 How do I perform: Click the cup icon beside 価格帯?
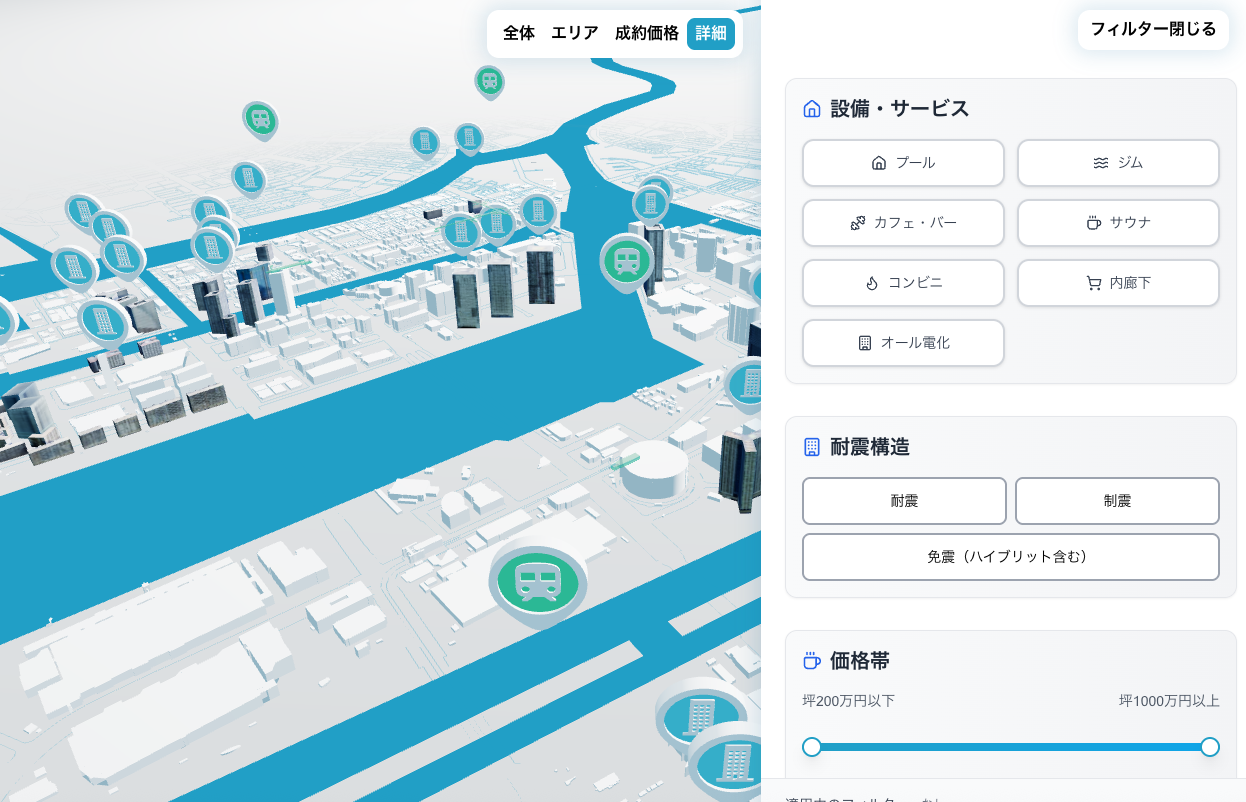pyautogui.click(x=812, y=661)
